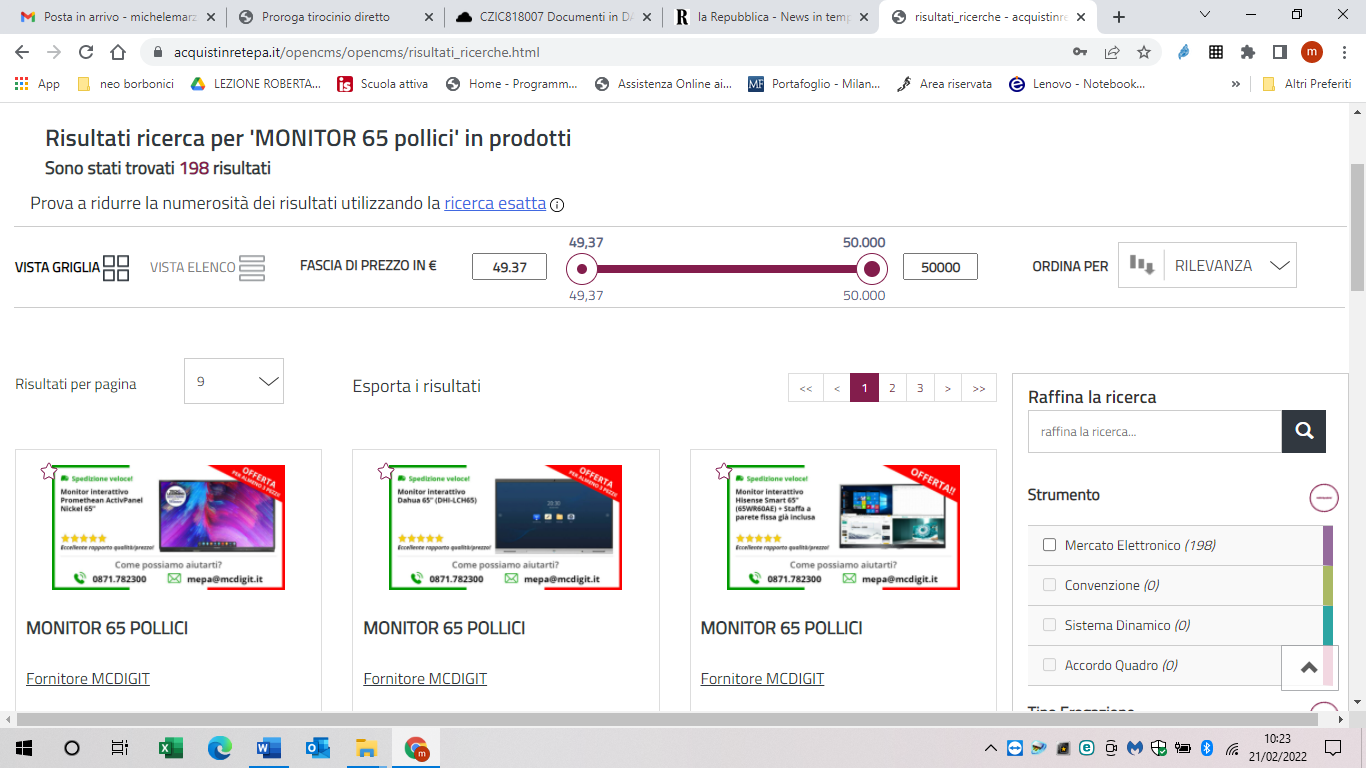Click the scroll-to-top arrow button
Screen dimensions: 1366x768
coord(1309,669)
